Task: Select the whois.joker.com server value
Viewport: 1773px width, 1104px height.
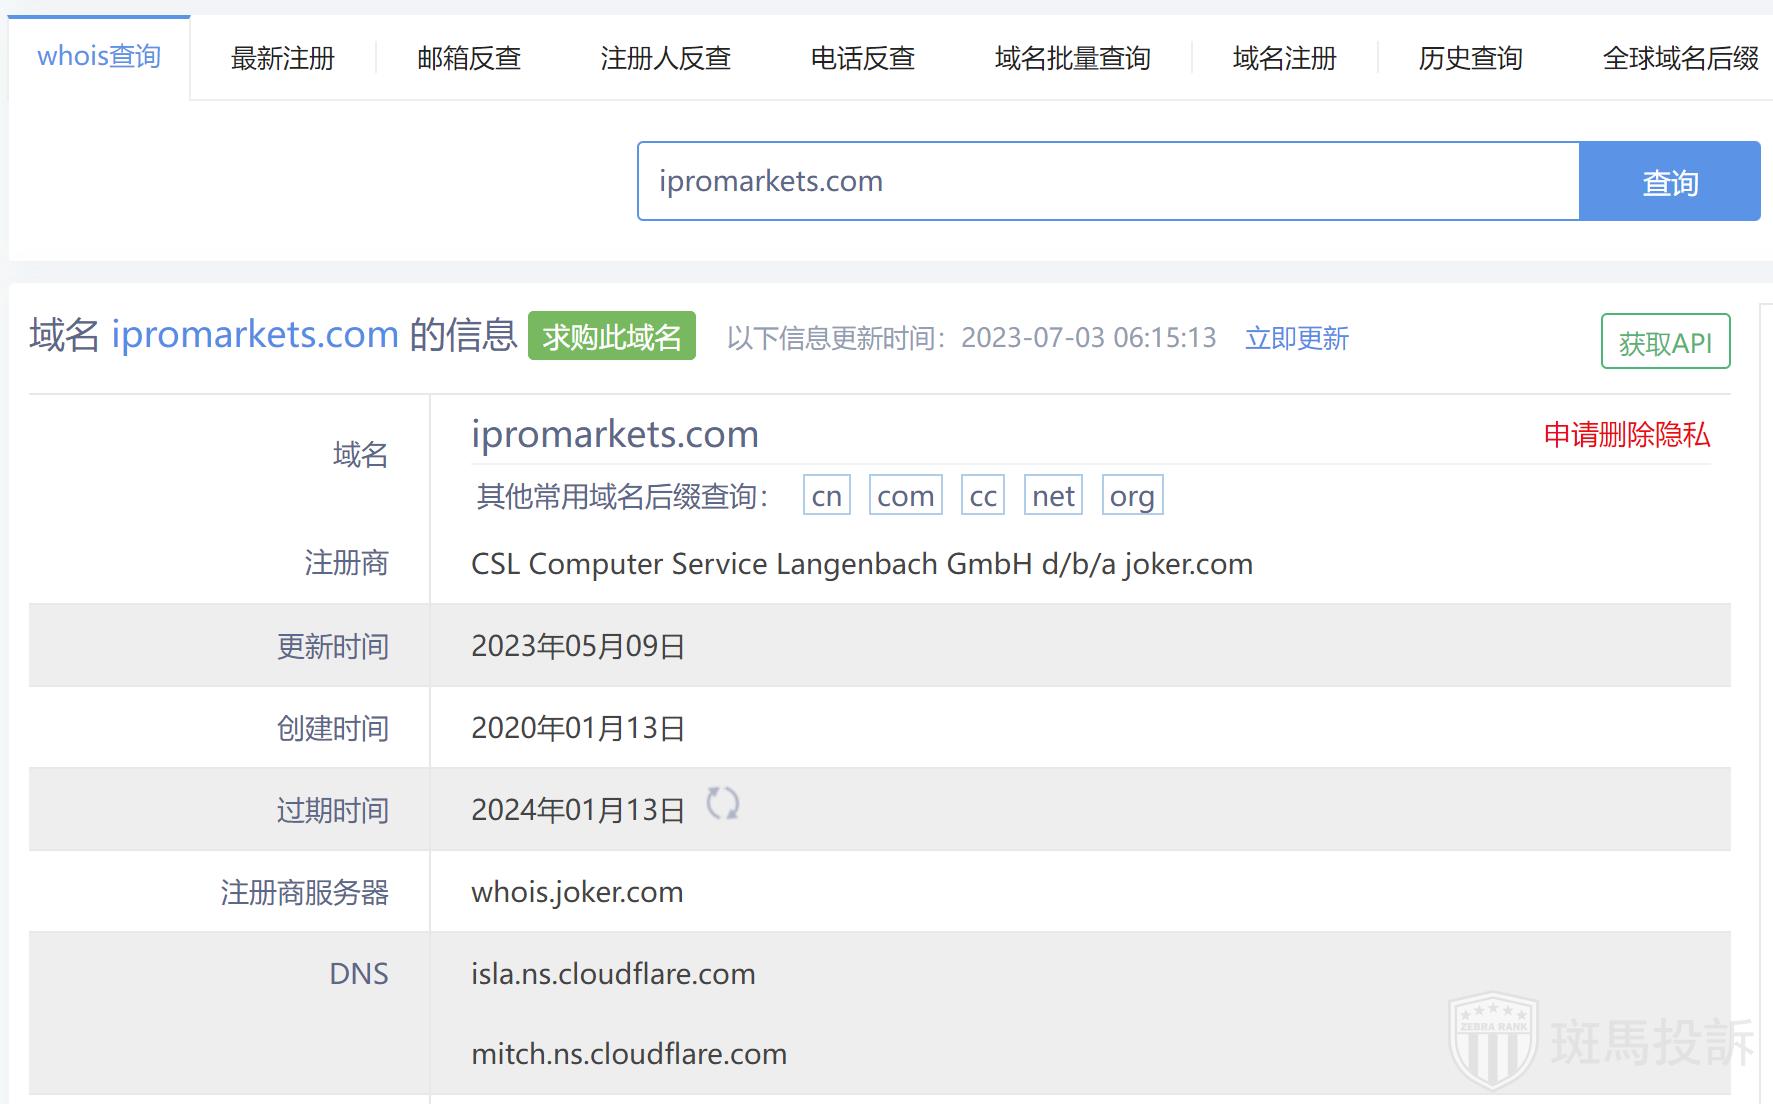Action: pos(577,892)
